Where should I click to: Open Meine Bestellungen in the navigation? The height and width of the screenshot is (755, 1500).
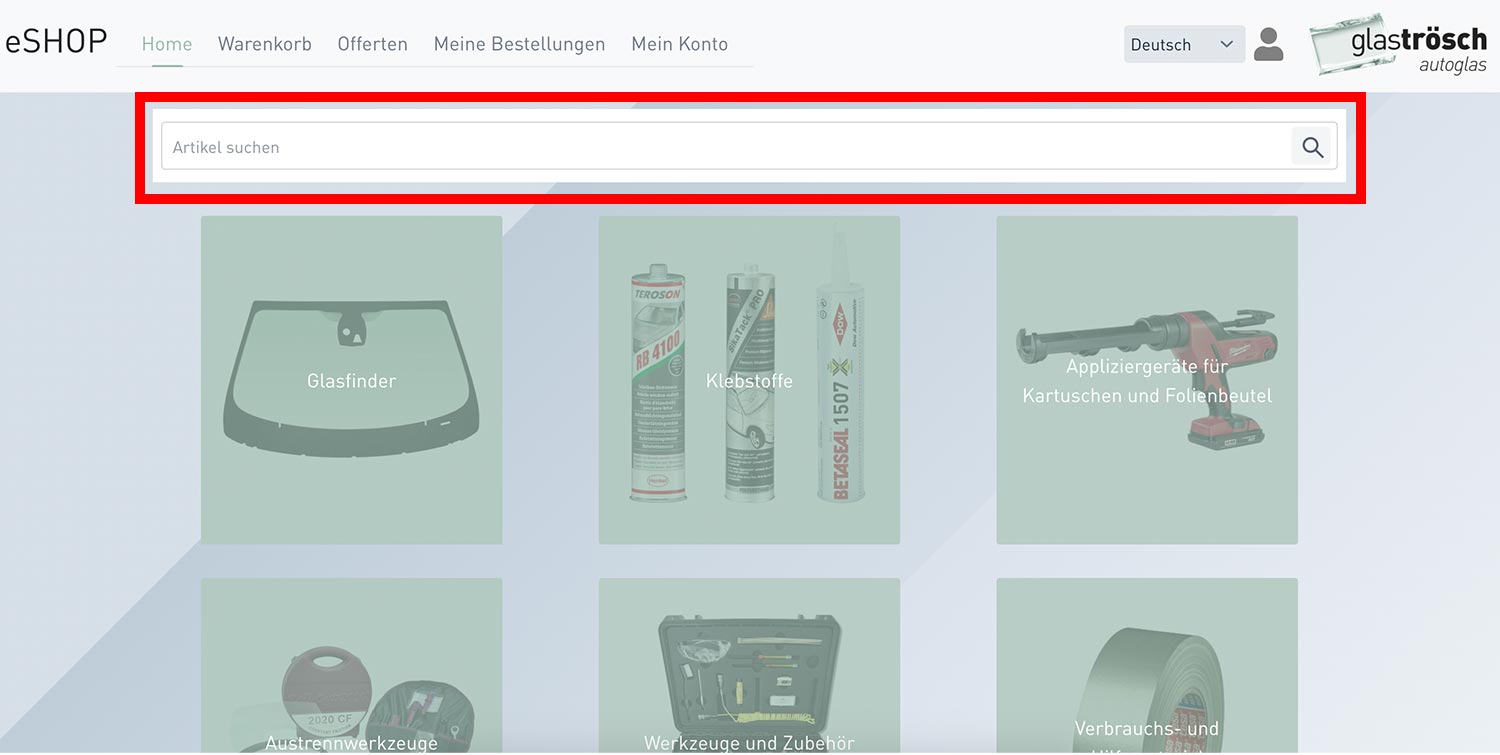tap(519, 44)
